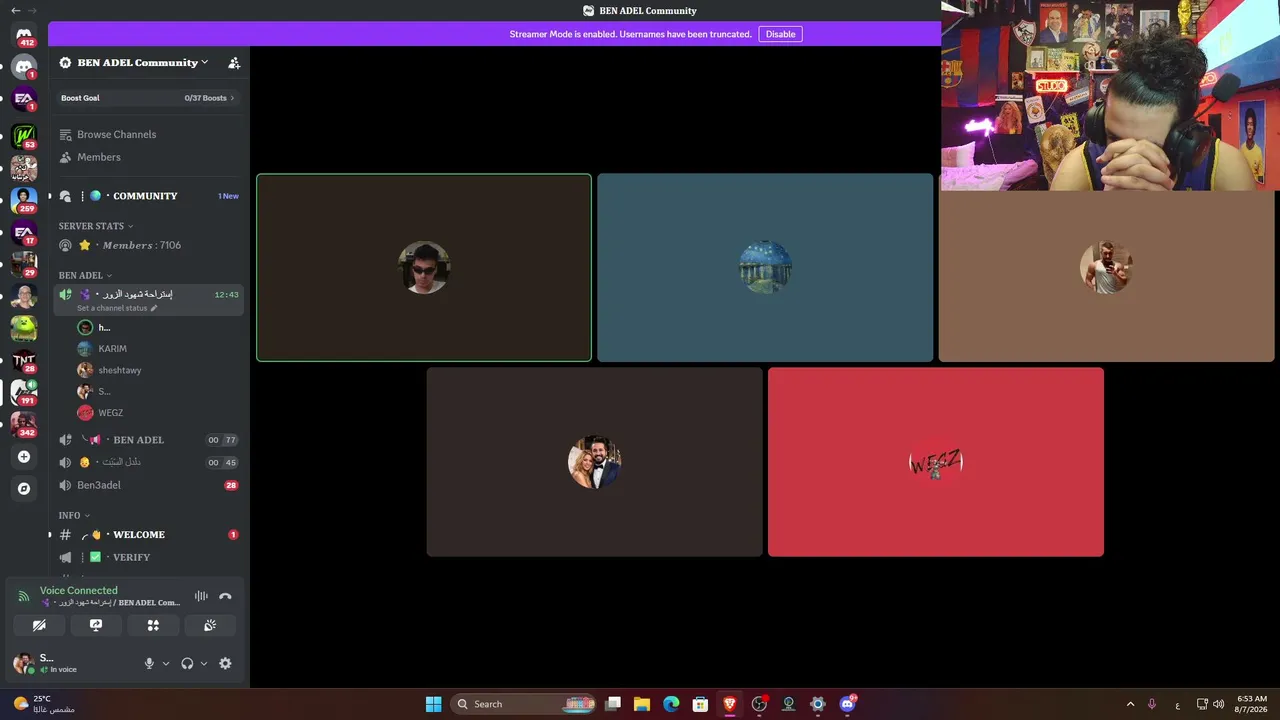This screenshot has width=1280, height=720.
Task: Open the soundboard
Action: click(210, 625)
